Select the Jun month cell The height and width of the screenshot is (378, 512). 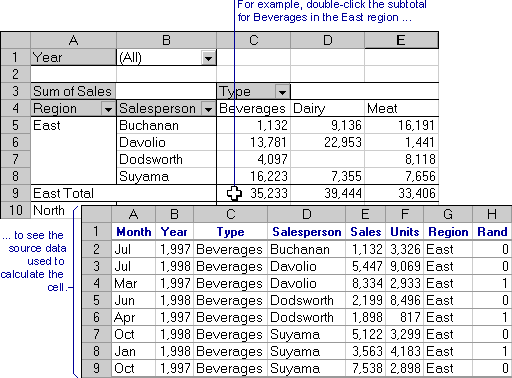[133, 300]
